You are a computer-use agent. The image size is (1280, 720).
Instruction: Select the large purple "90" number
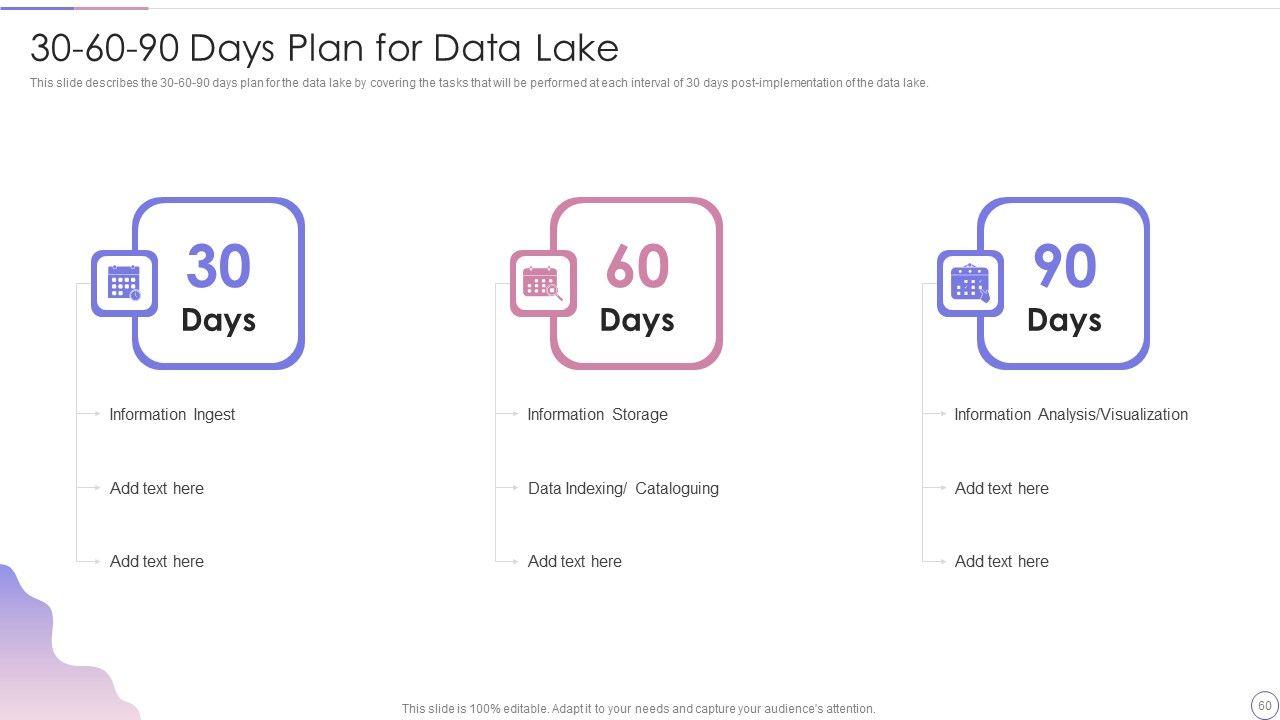[x=1064, y=267]
